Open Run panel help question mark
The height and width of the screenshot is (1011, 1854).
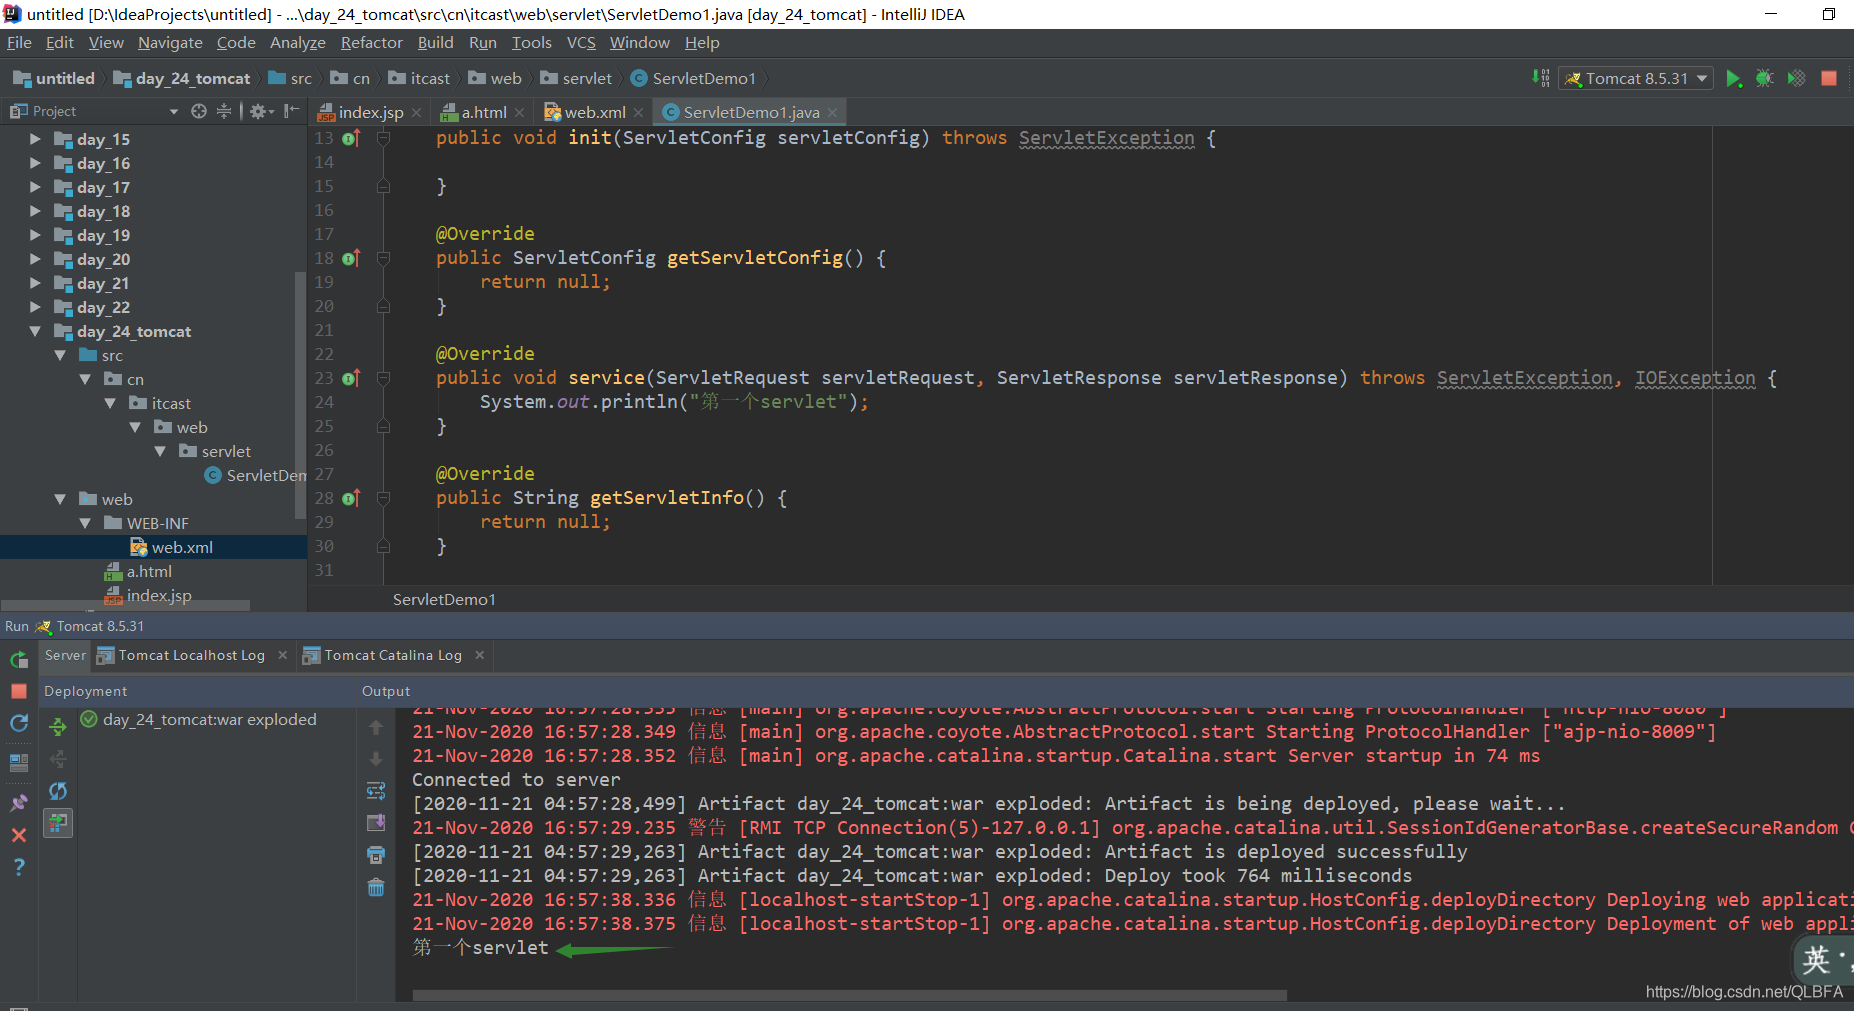pyautogui.click(x=19, y=867)
